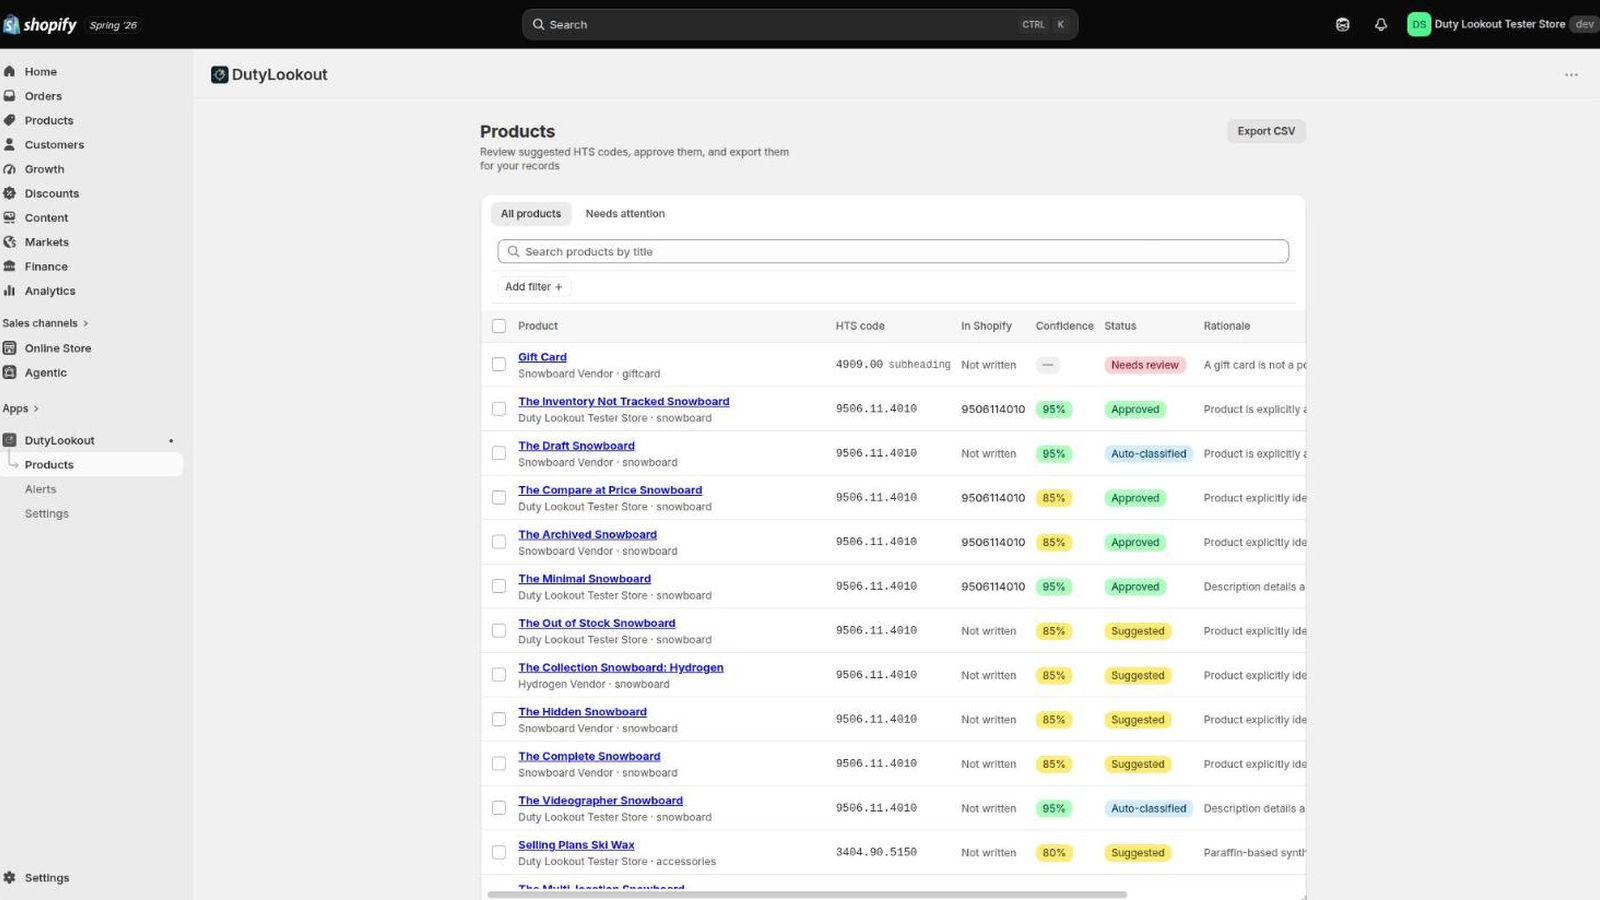Image resolution: width=1600 pixels, height=900 pixels.
Task: Click the Online Store icon
Action: (x=10, y=348)
